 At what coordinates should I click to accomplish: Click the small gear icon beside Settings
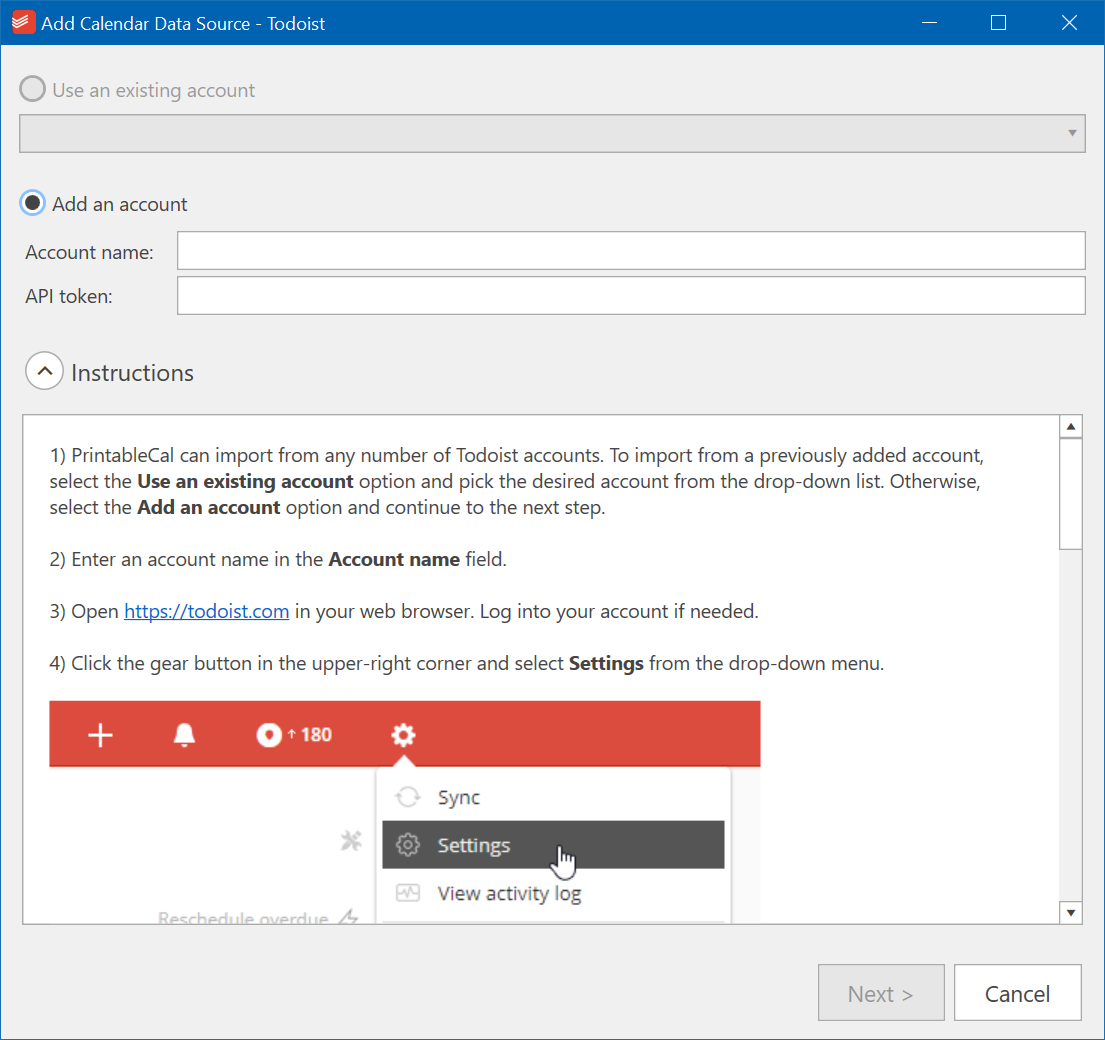point(407,844)
